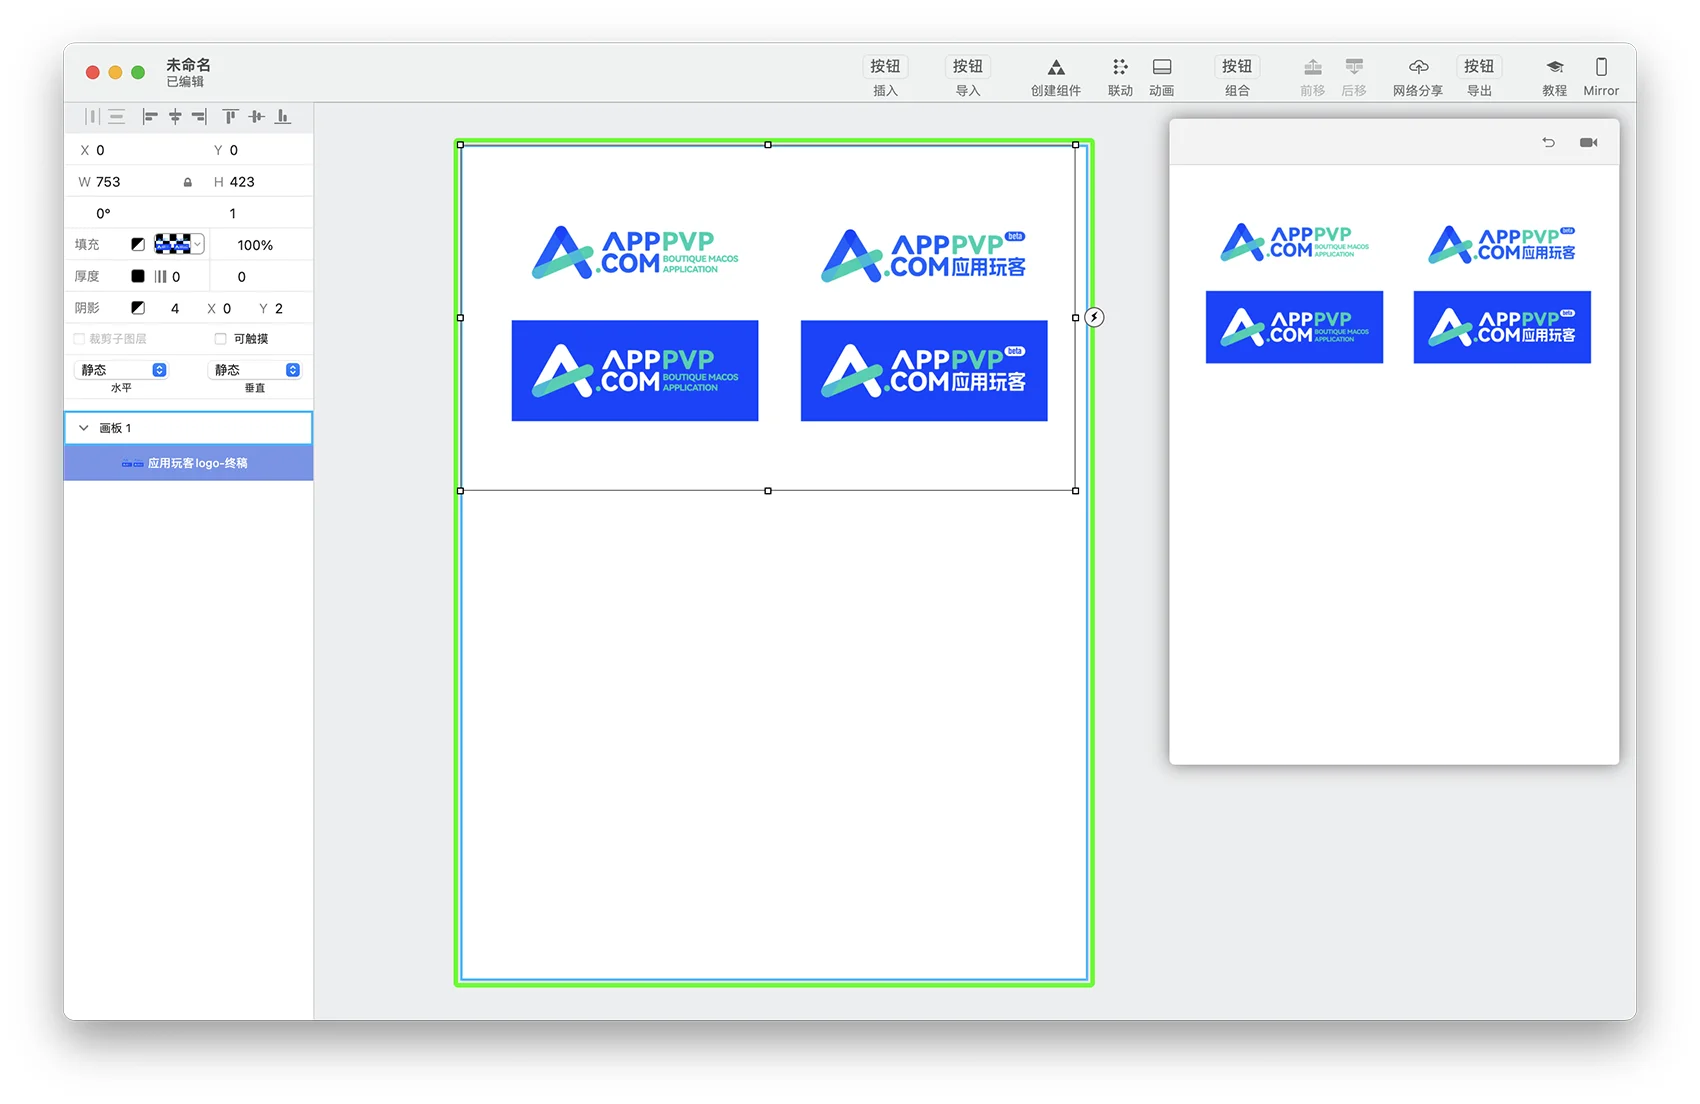Open the vertical (垂直) 静态 dropdown

pos(255,370)
